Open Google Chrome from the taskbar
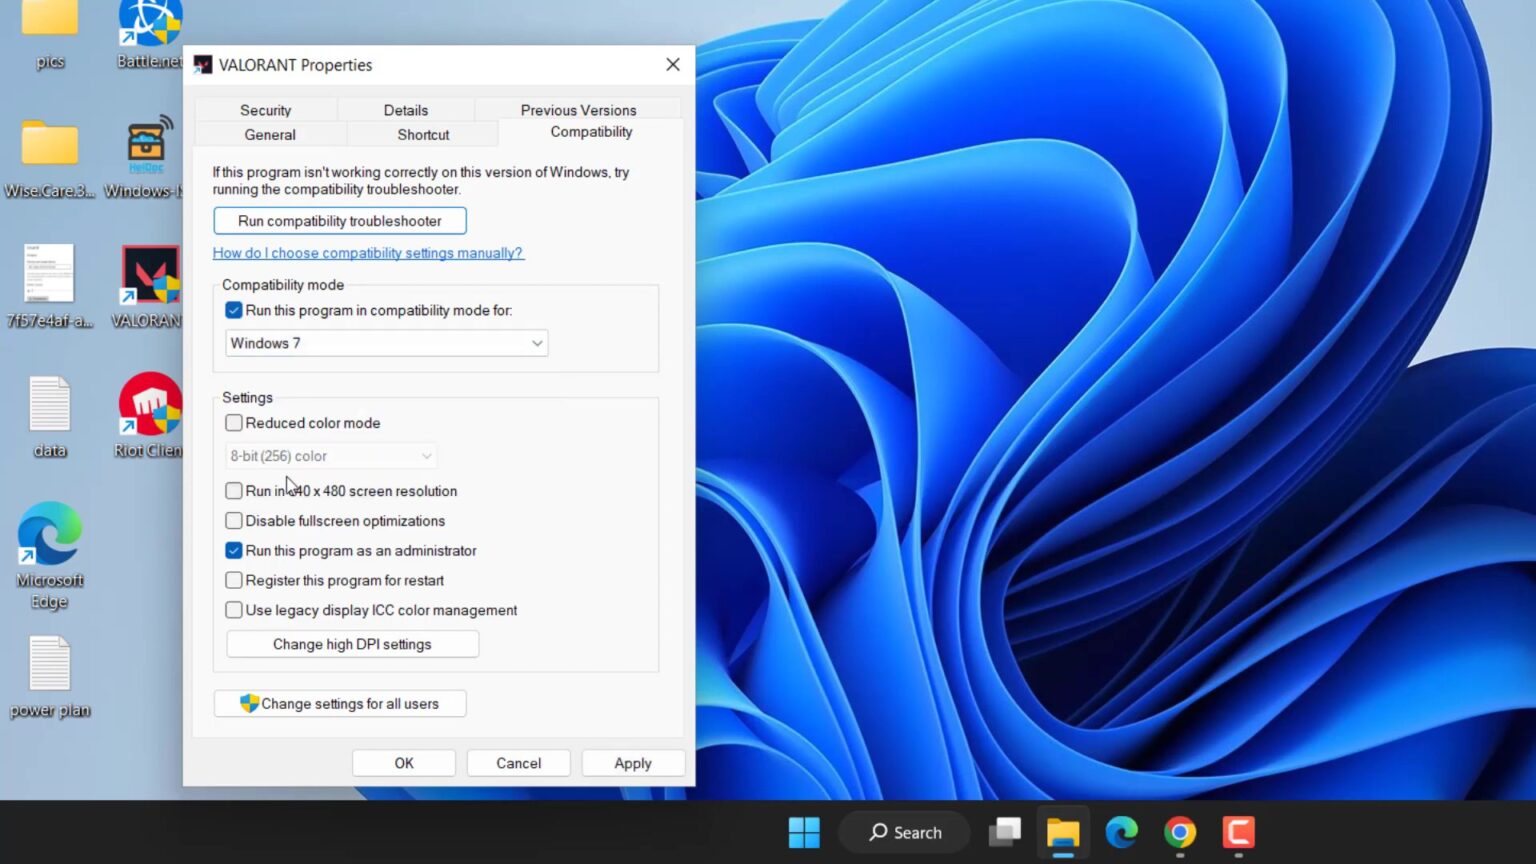 [1179, 832]
